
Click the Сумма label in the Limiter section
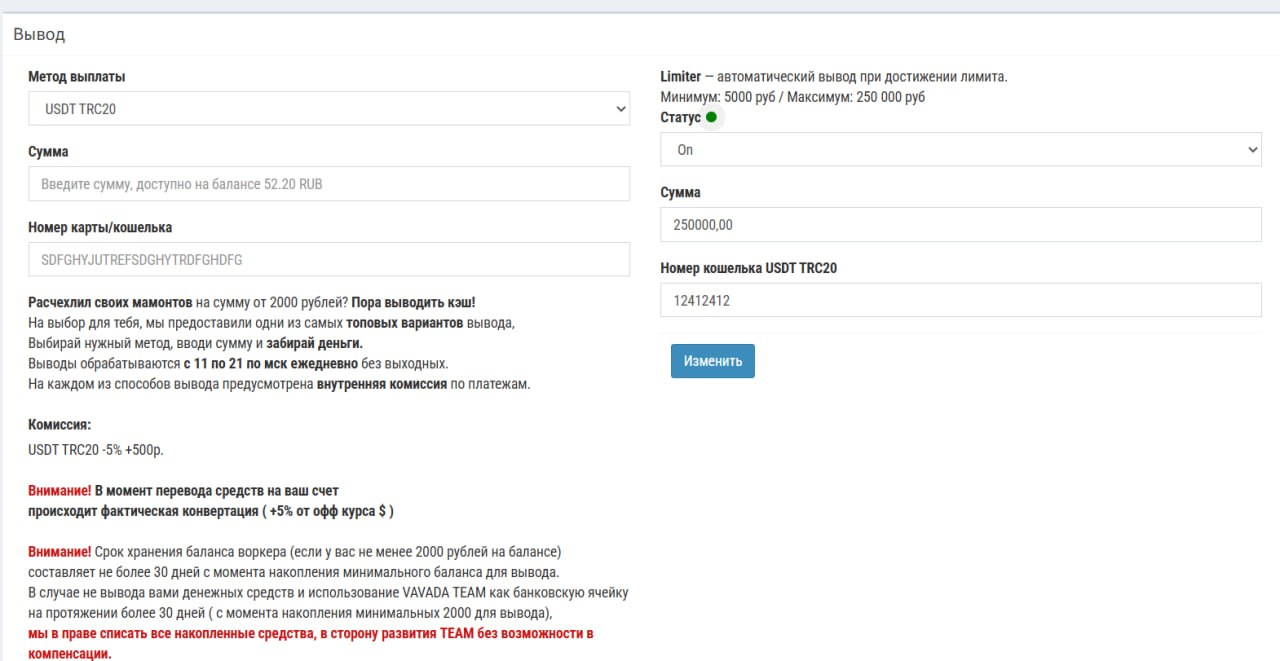click(x=680, y=192)
